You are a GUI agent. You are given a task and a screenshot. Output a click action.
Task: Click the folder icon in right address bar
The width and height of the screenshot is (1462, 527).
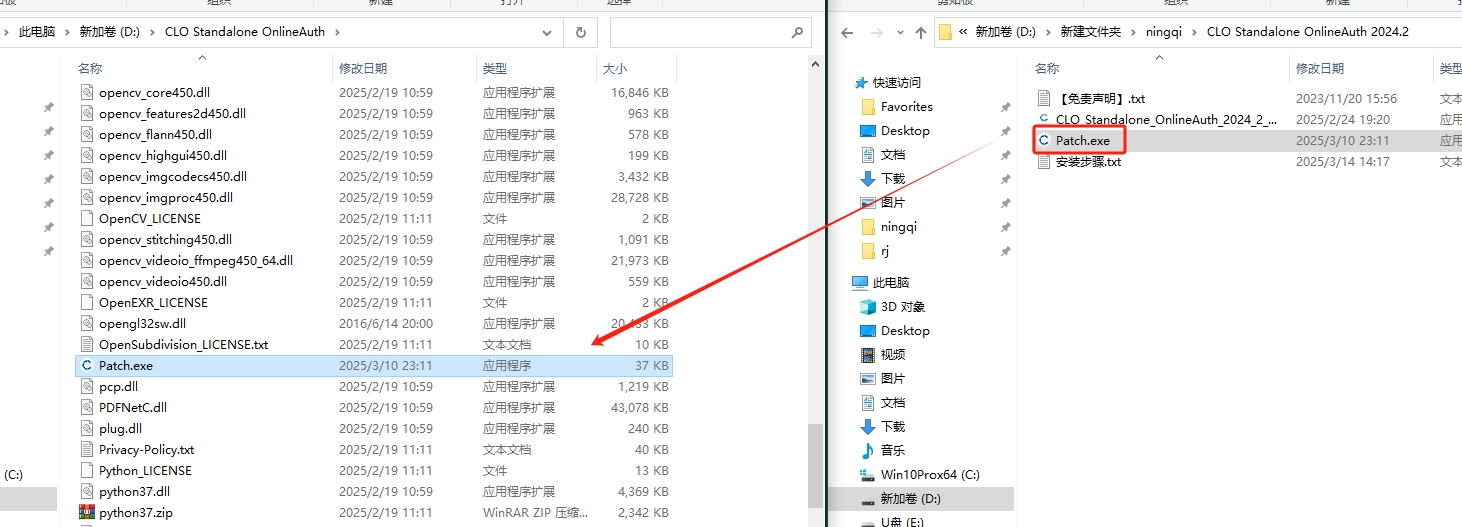(x=946, y=32)
